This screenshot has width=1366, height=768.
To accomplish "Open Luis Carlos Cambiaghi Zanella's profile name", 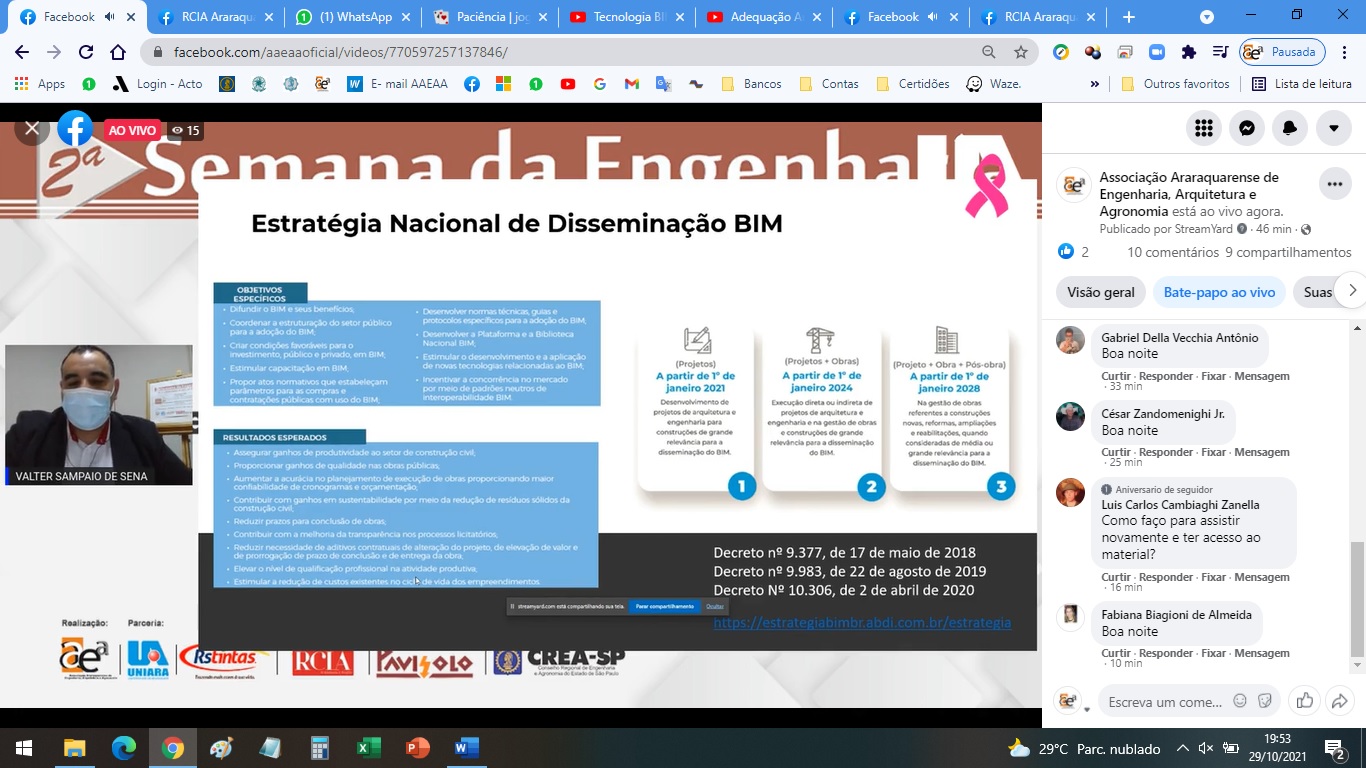I will (x=1181, y=505).
